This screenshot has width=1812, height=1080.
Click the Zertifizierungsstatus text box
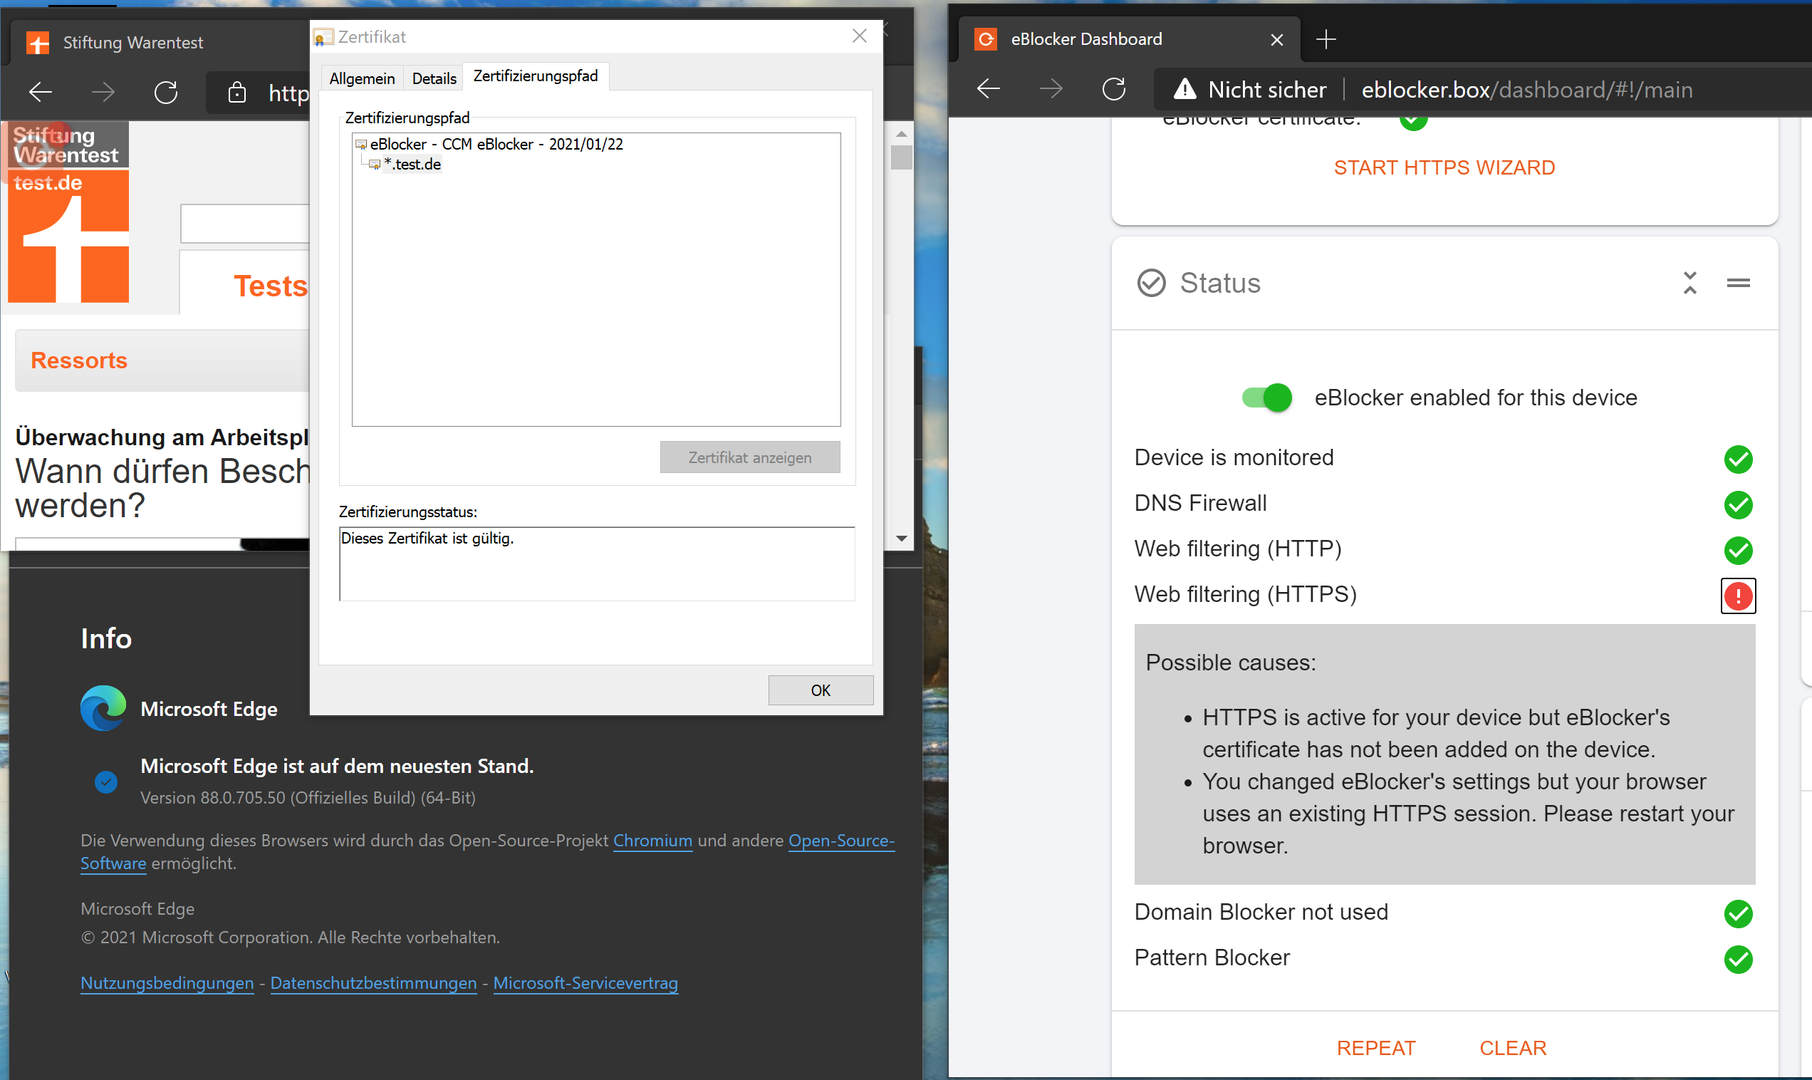coord(597,564)
